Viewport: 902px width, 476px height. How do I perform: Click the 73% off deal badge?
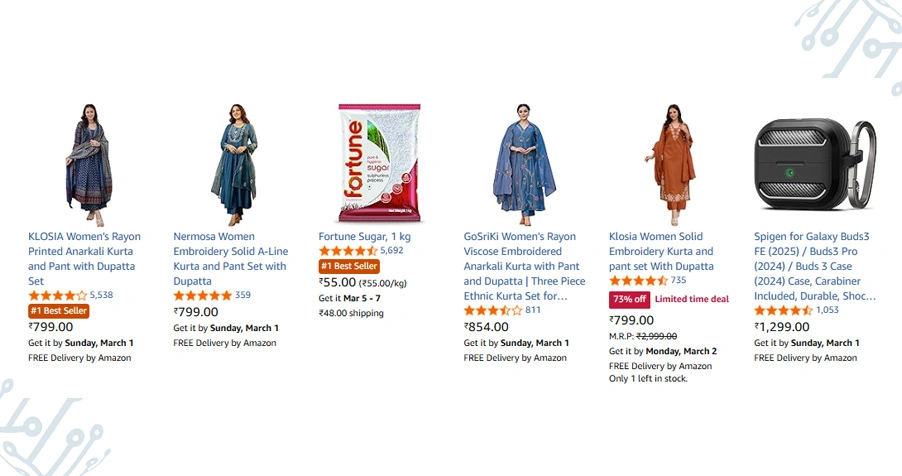pyautogui.click(x=630, y=299)
